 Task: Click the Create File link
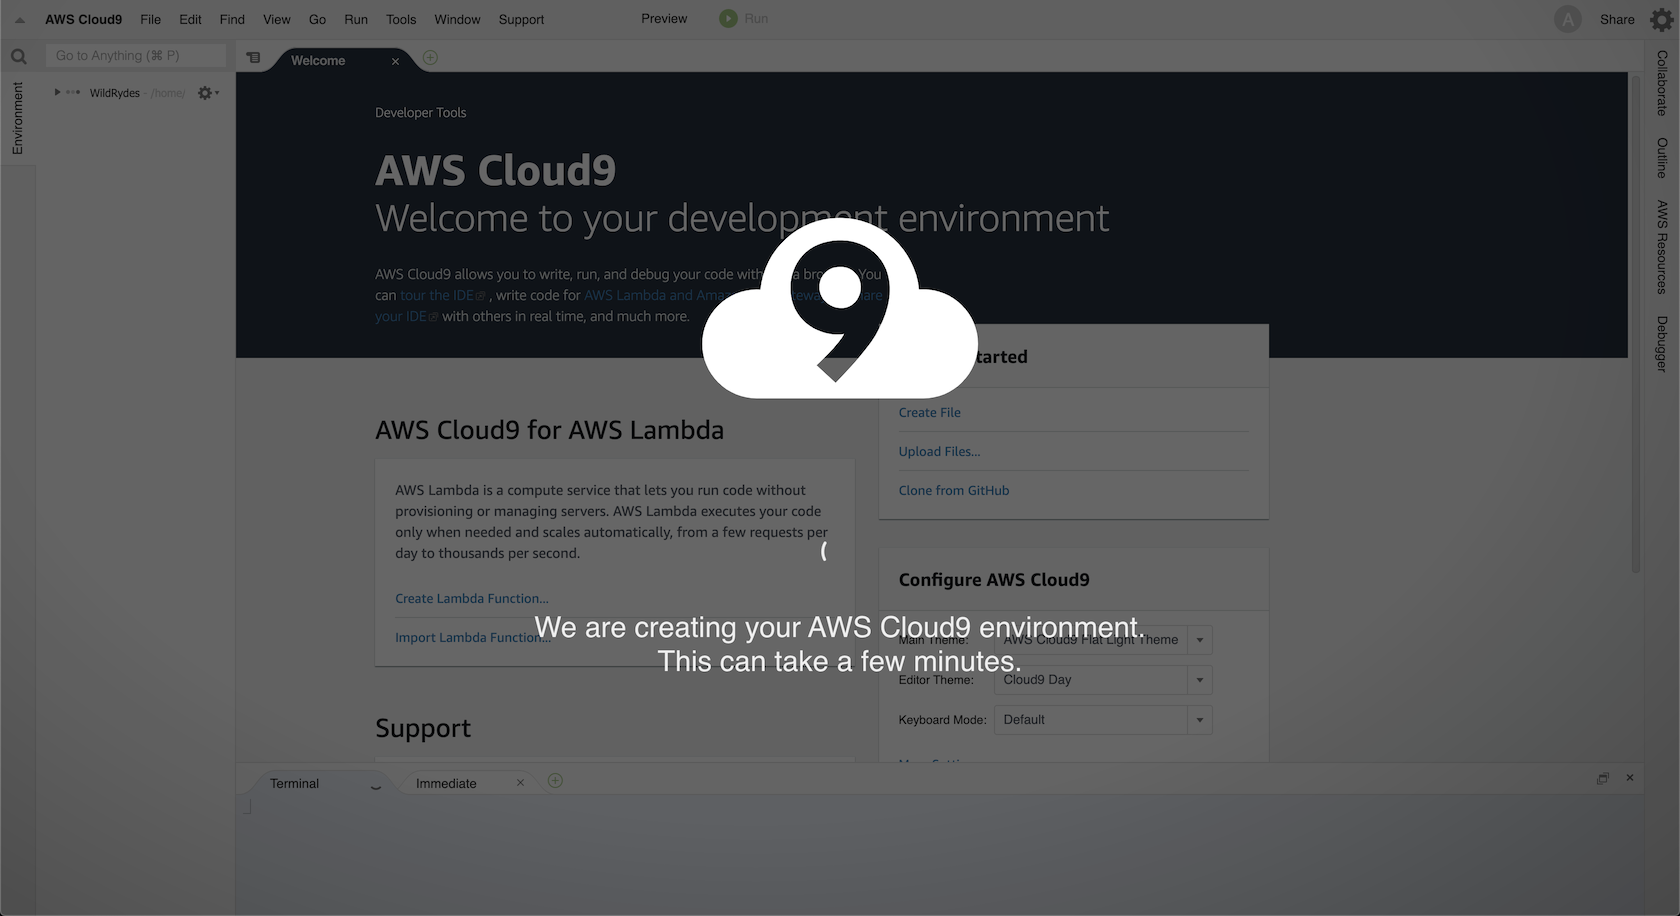tap(929, 412)
